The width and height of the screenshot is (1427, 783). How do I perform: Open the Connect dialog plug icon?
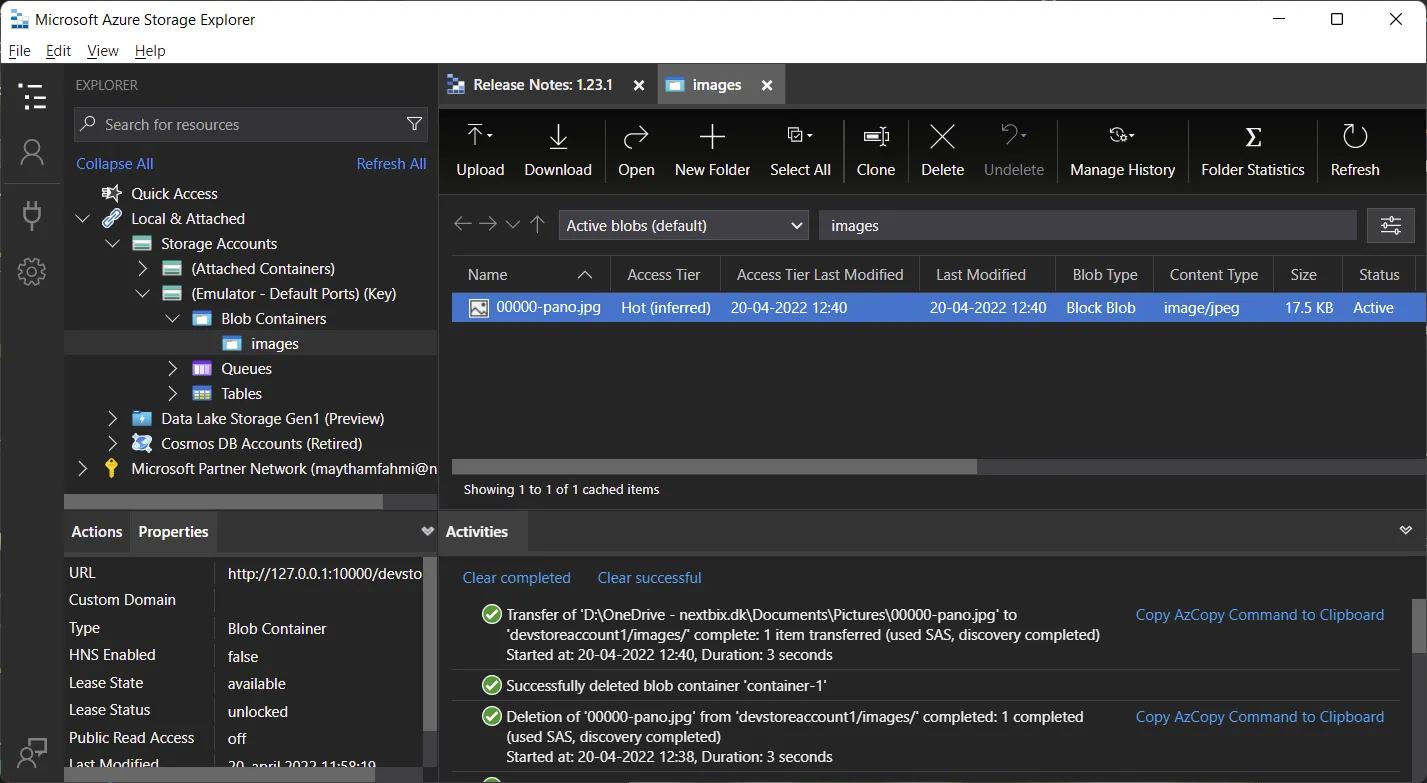coord(32,213)
